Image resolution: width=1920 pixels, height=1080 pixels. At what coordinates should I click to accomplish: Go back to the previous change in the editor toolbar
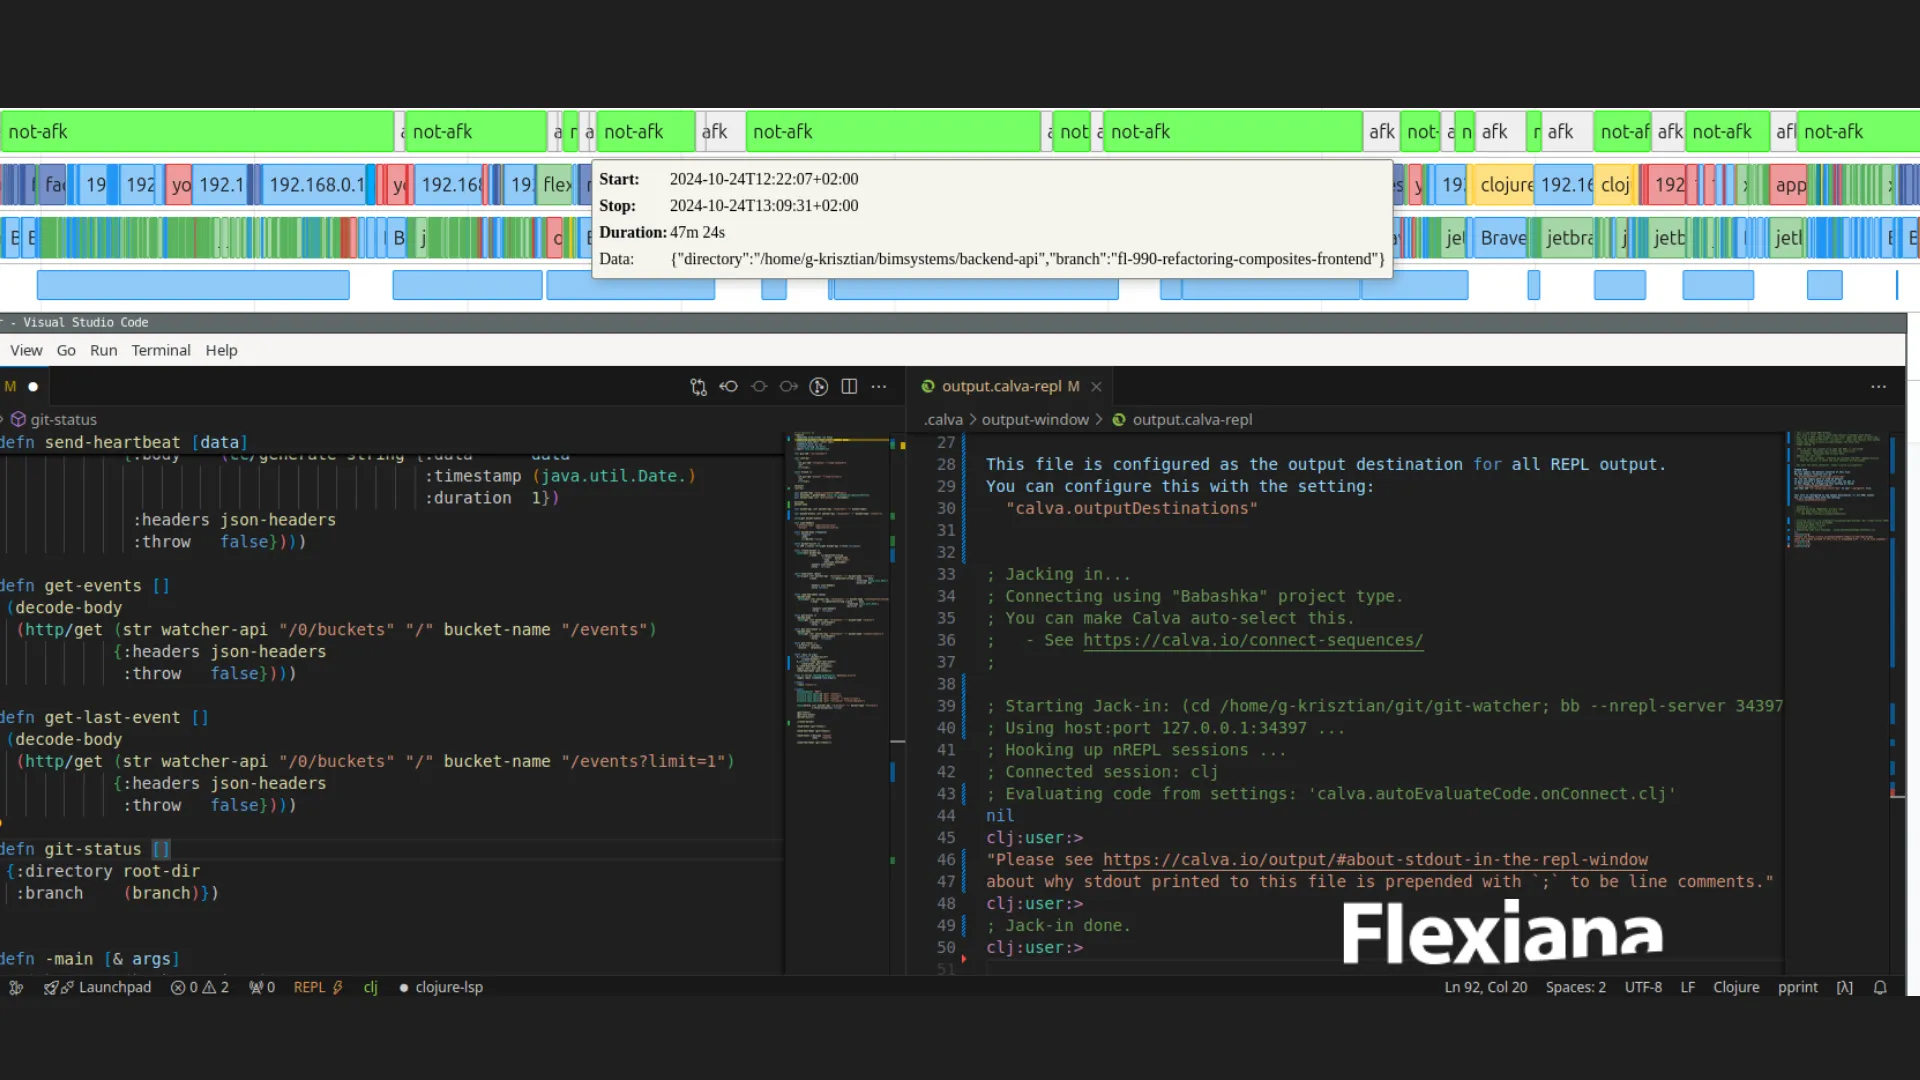point(729,387)
